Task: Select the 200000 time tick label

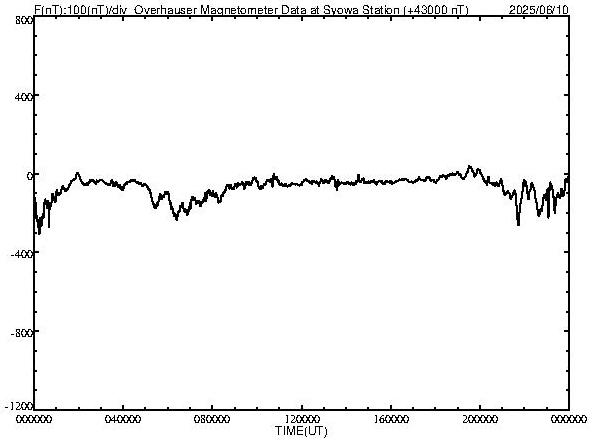Action: click(x=480, y=419)
